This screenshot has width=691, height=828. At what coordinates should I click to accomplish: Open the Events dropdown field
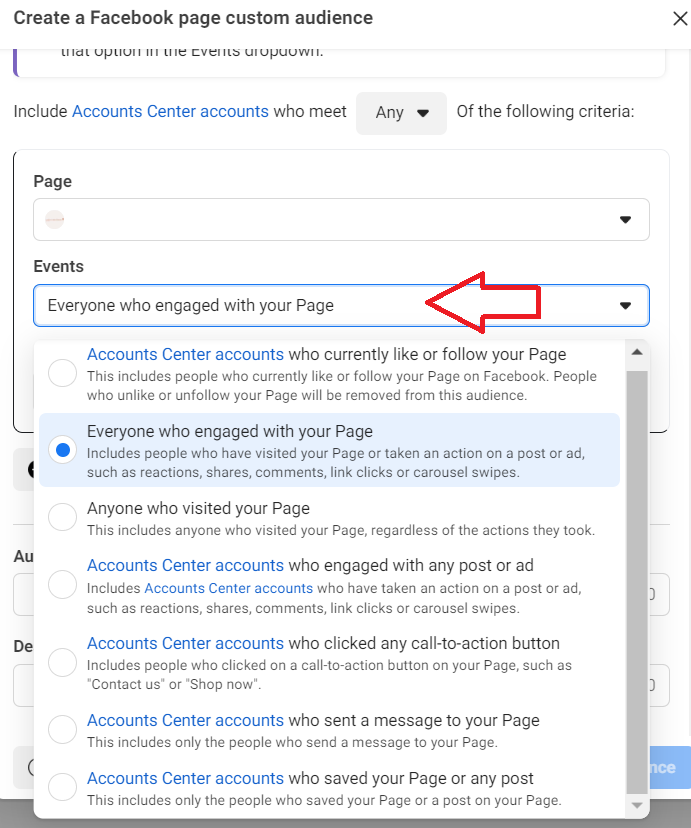(x=341, y=305)
